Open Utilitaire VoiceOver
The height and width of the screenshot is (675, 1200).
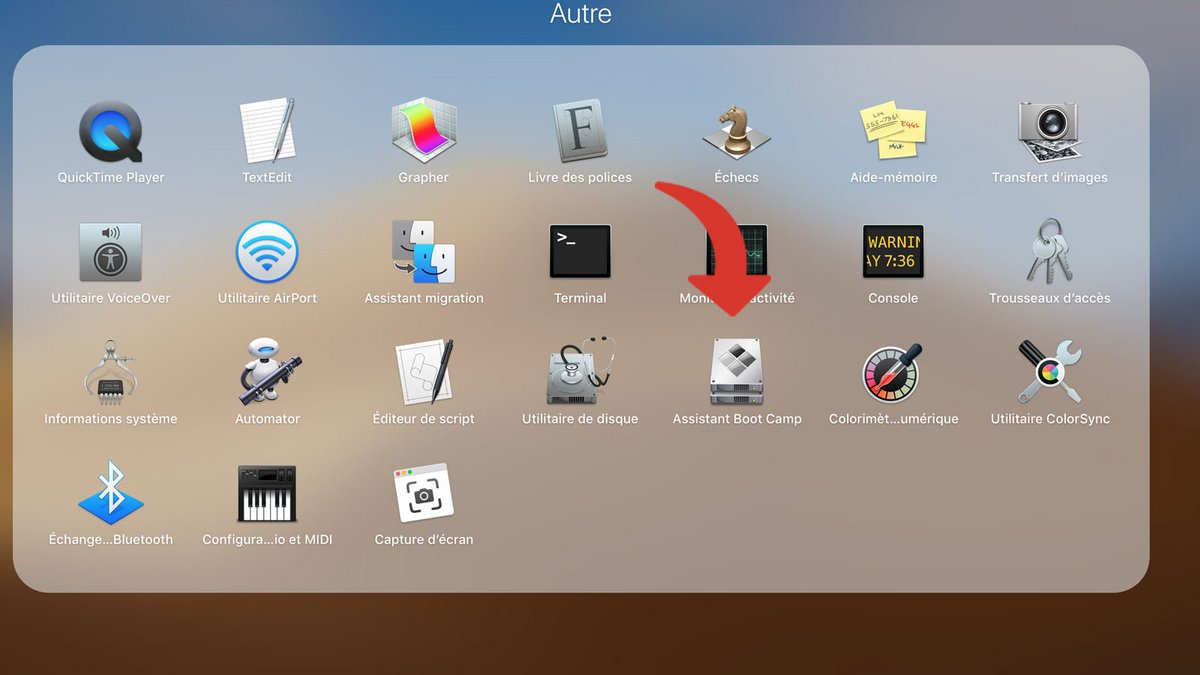click(x=110, y=255)
